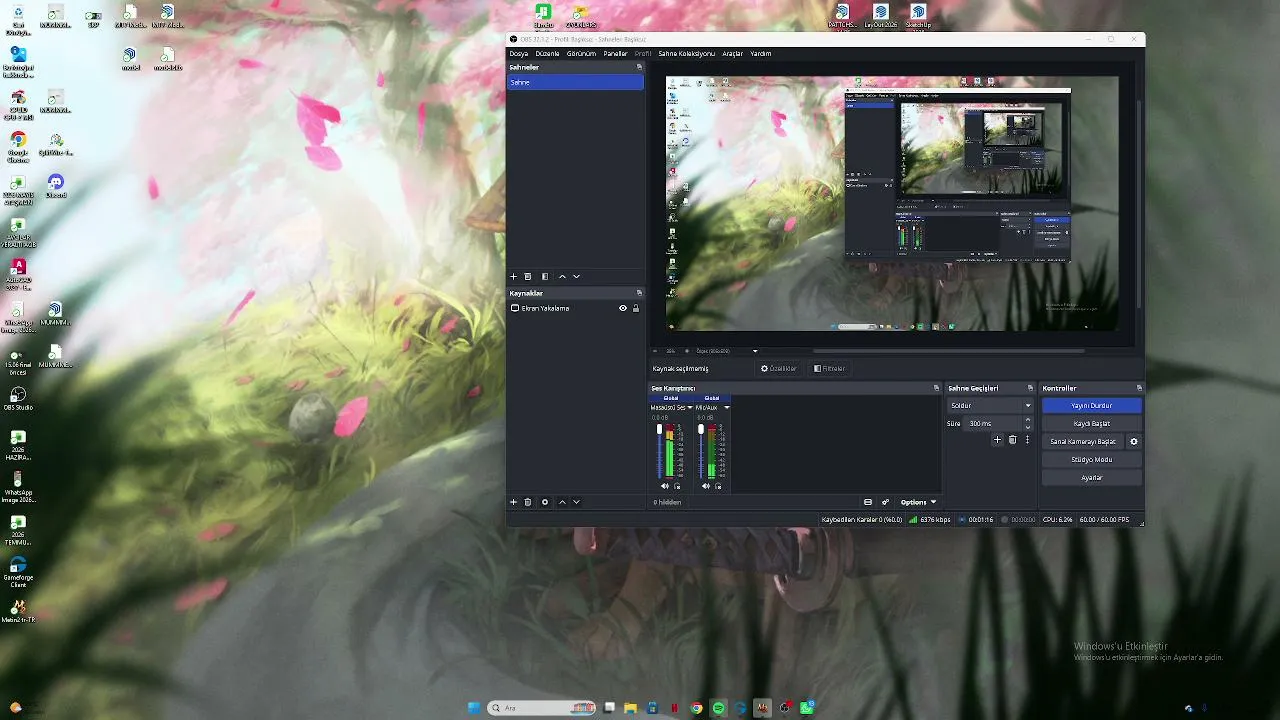Open advanced audio properties gears icon in mixer

tap(885, 502)
